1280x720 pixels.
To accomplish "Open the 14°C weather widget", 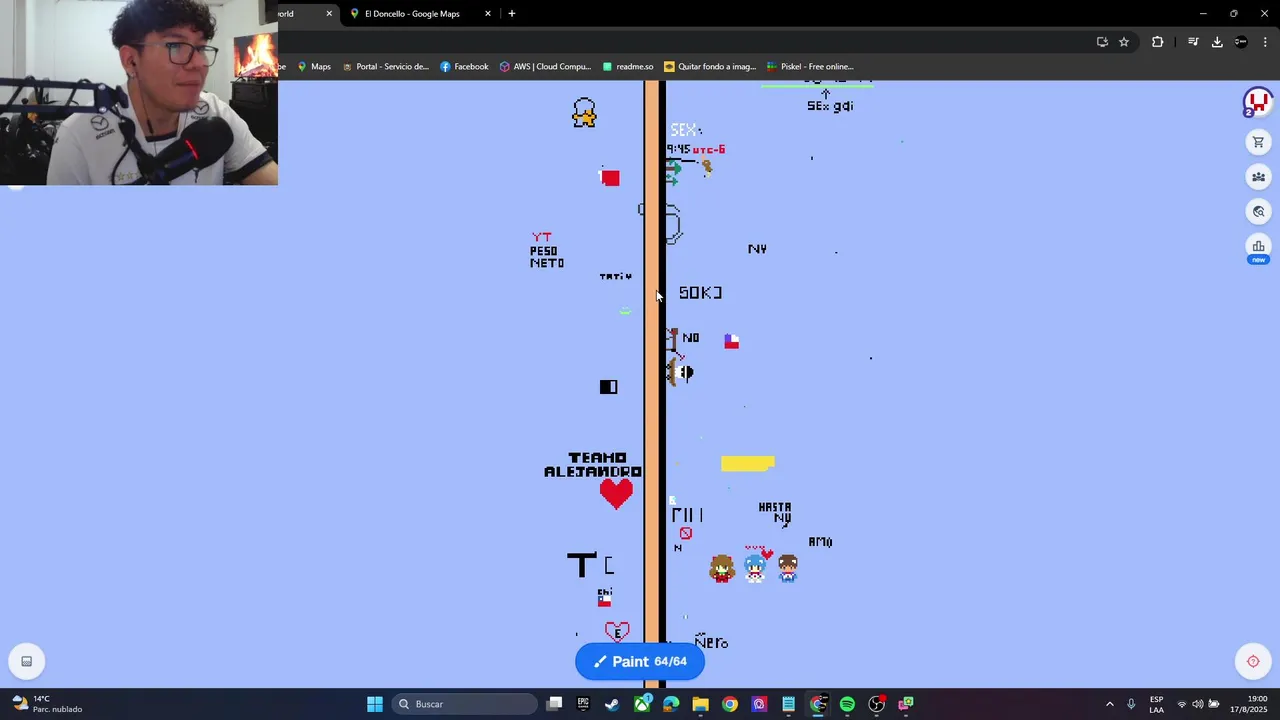I will pyautogui.click(x=48, y=704).
